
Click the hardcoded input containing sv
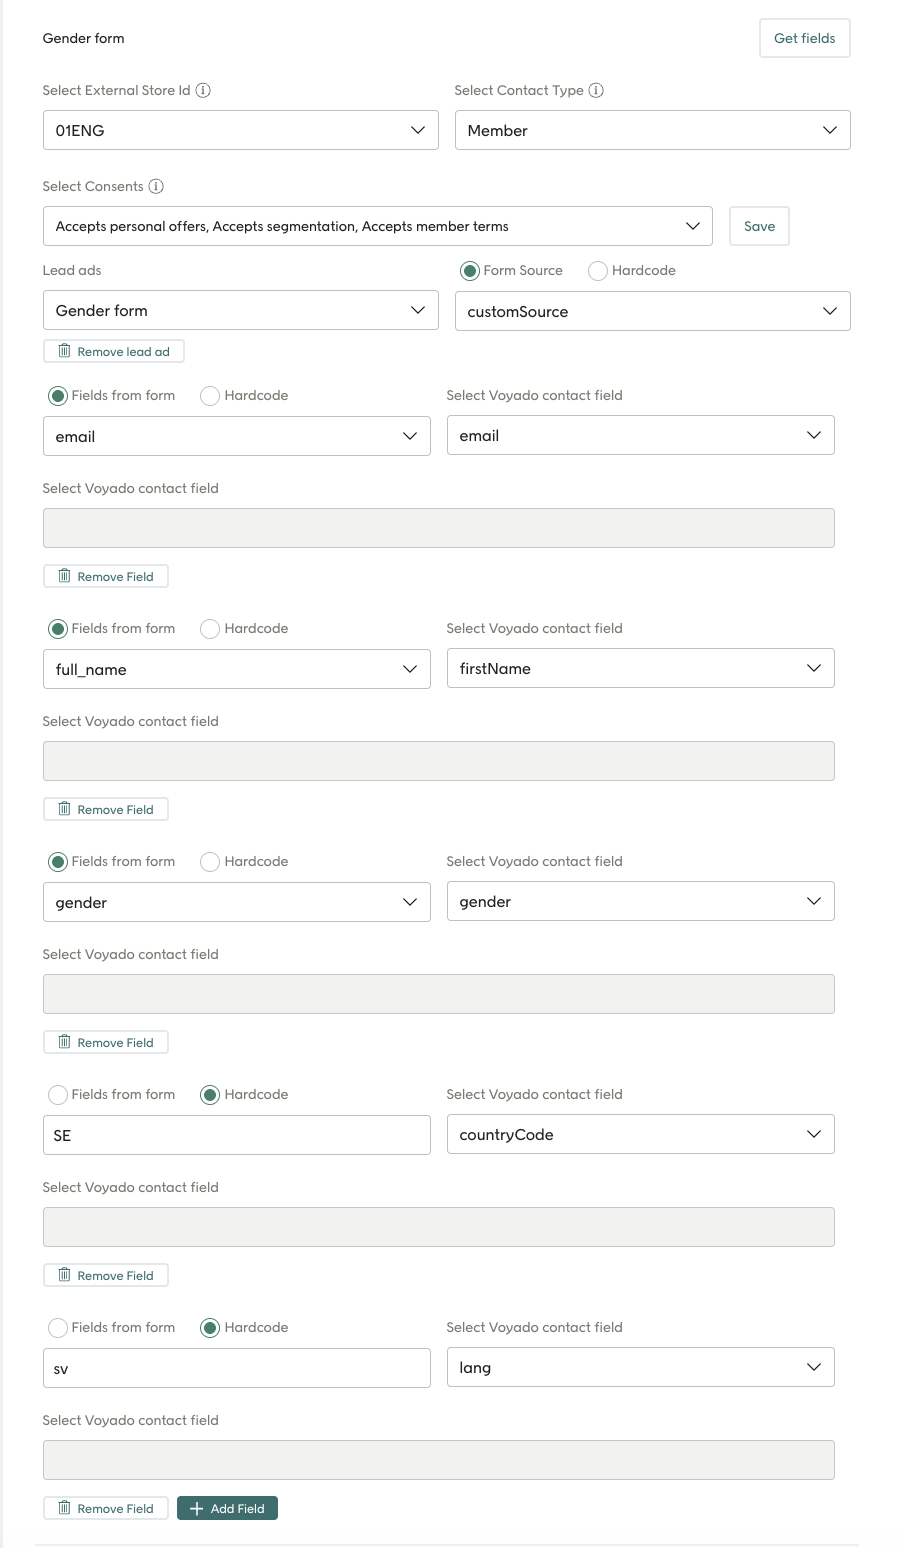pyautogui.click(x=236, y=1368)
